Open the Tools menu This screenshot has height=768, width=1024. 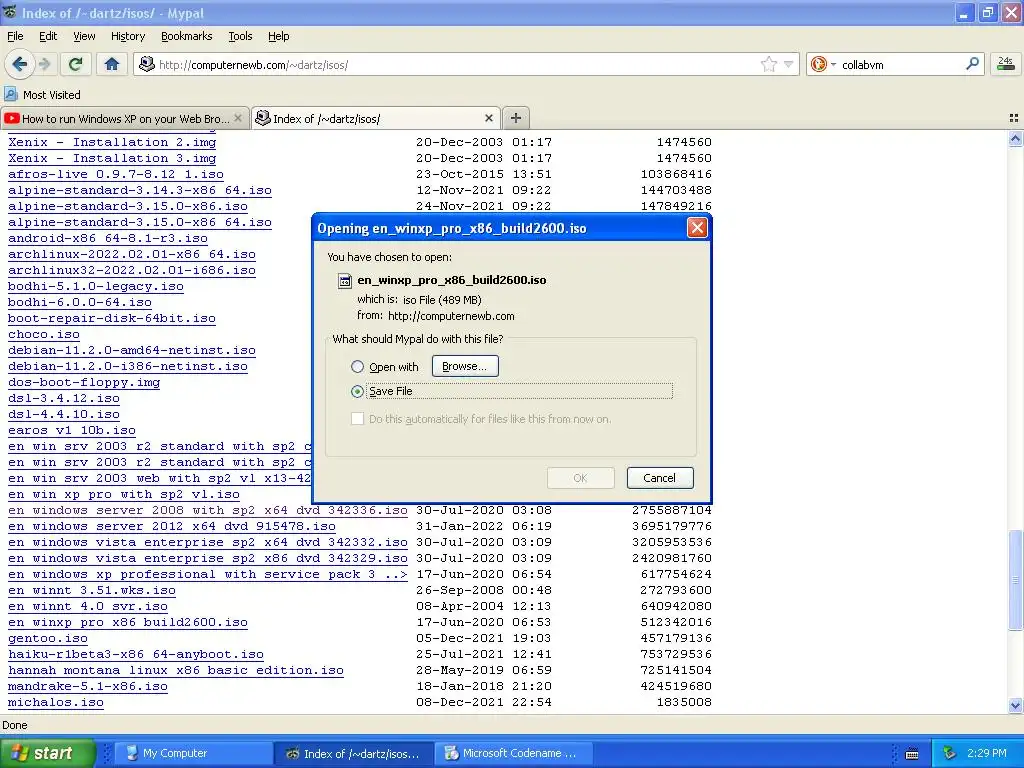240,36
